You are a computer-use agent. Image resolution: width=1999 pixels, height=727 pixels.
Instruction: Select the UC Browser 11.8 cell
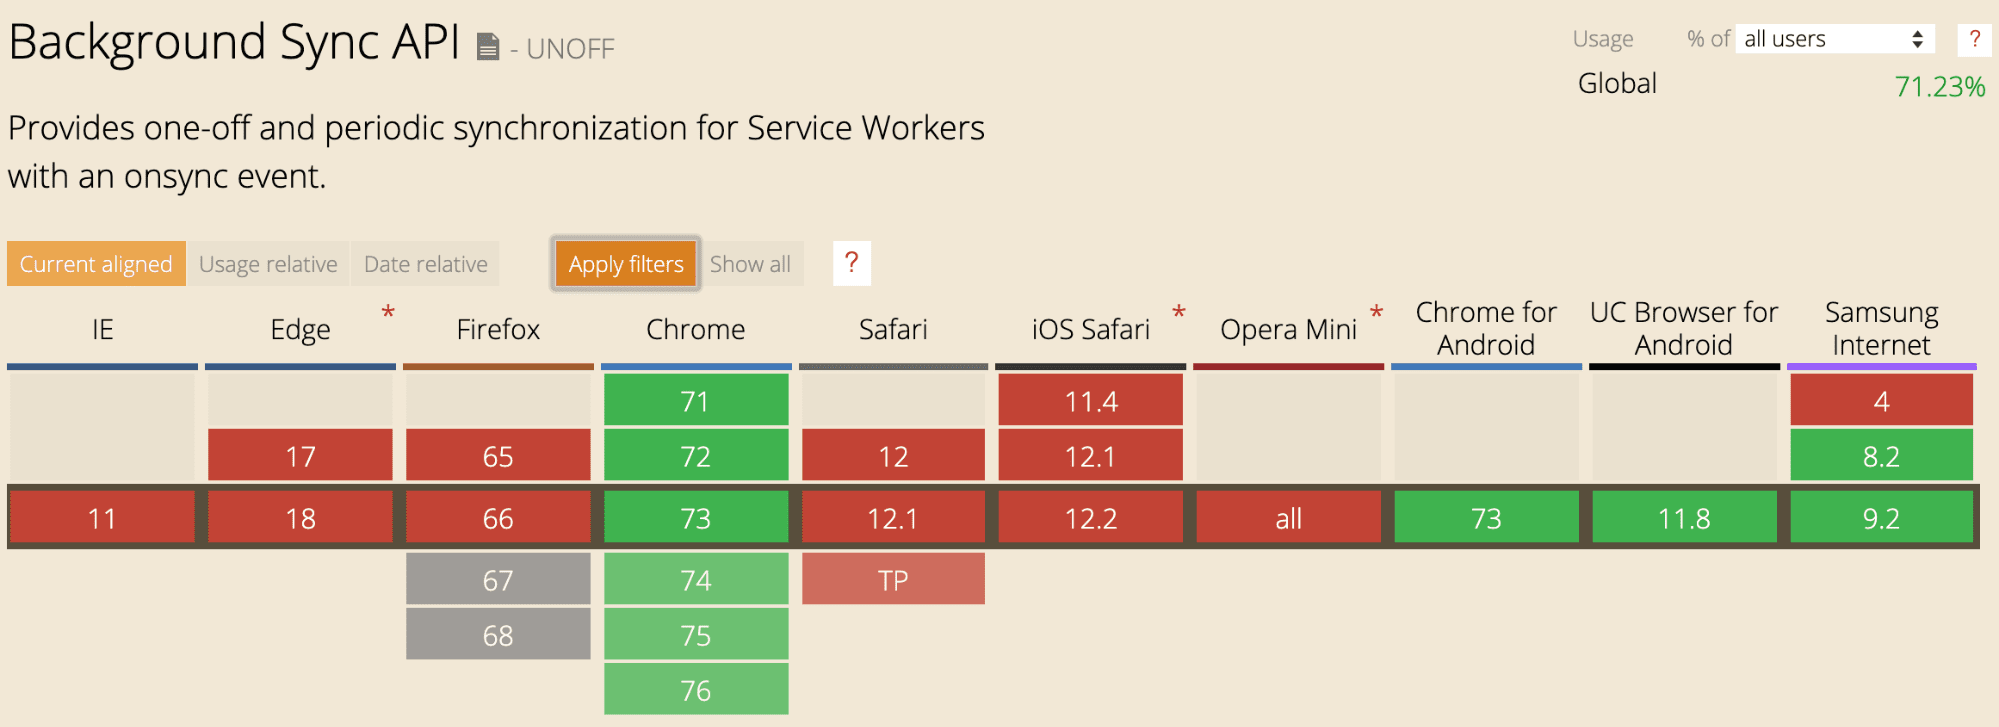pyautogui.click(x=1684, y=518)
